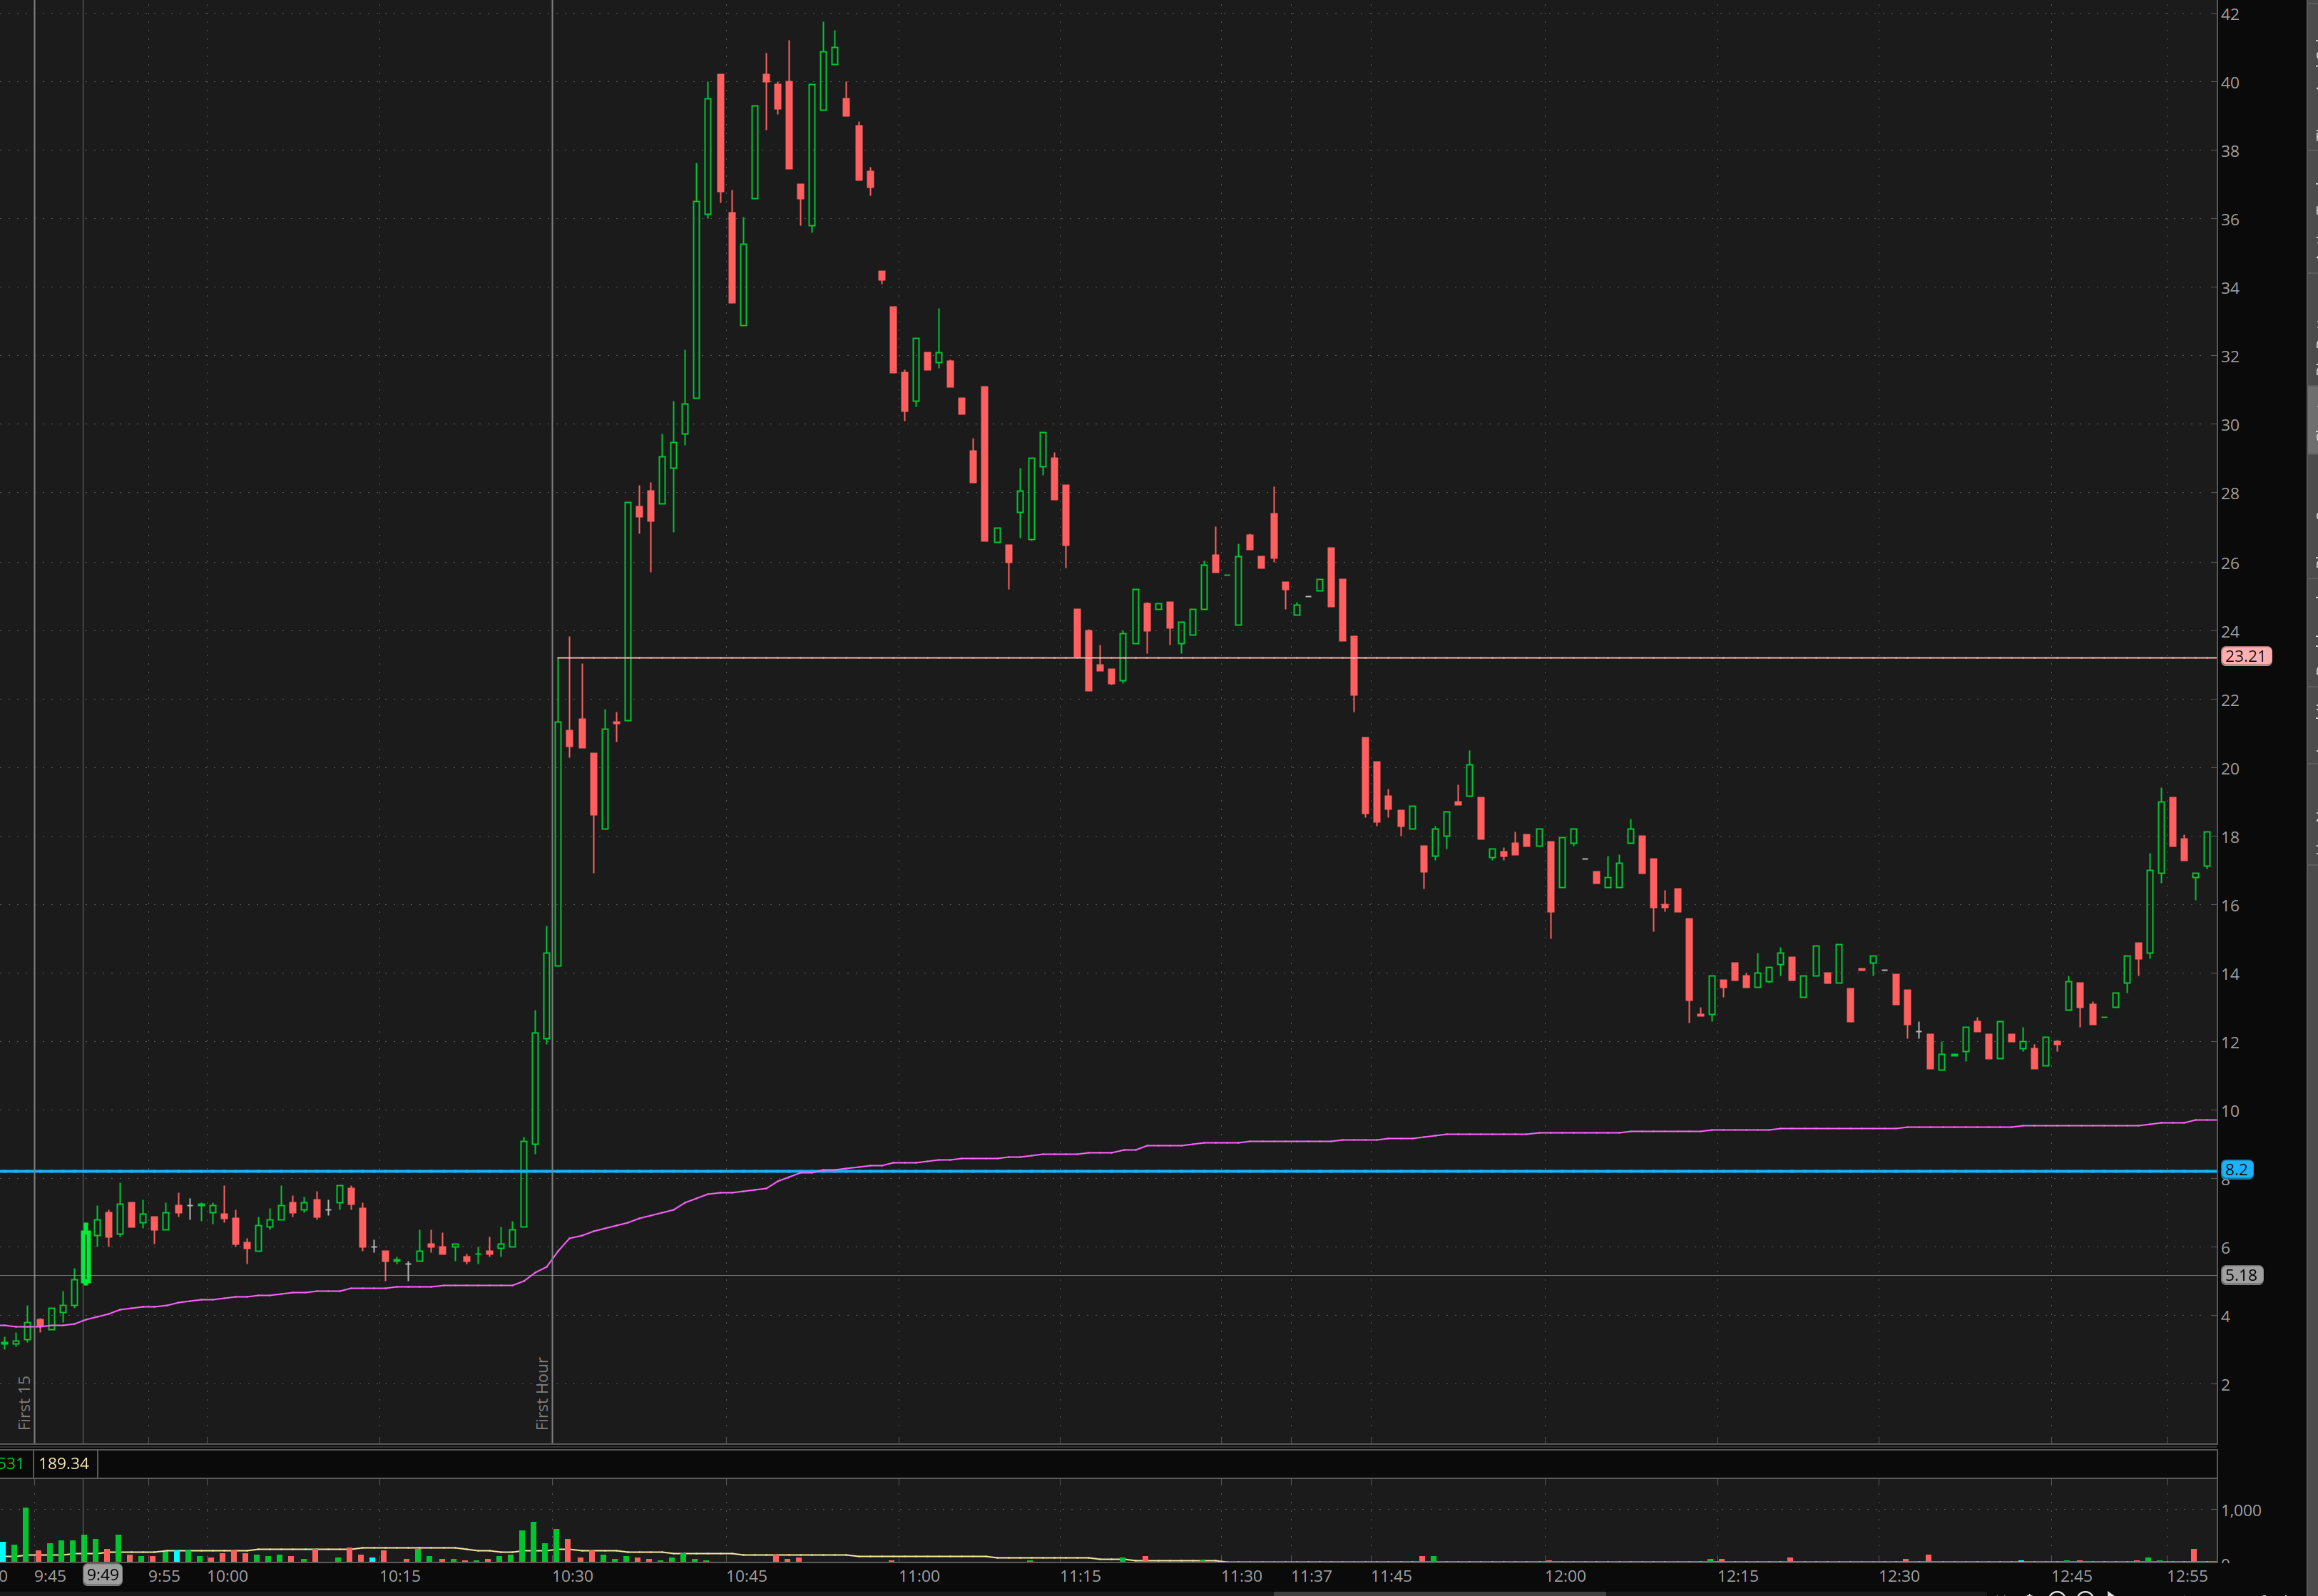Click the First 15 vertical line label
Image resolution: width=2318 pixels, height=1596 pixels.
coord(24,1401)
